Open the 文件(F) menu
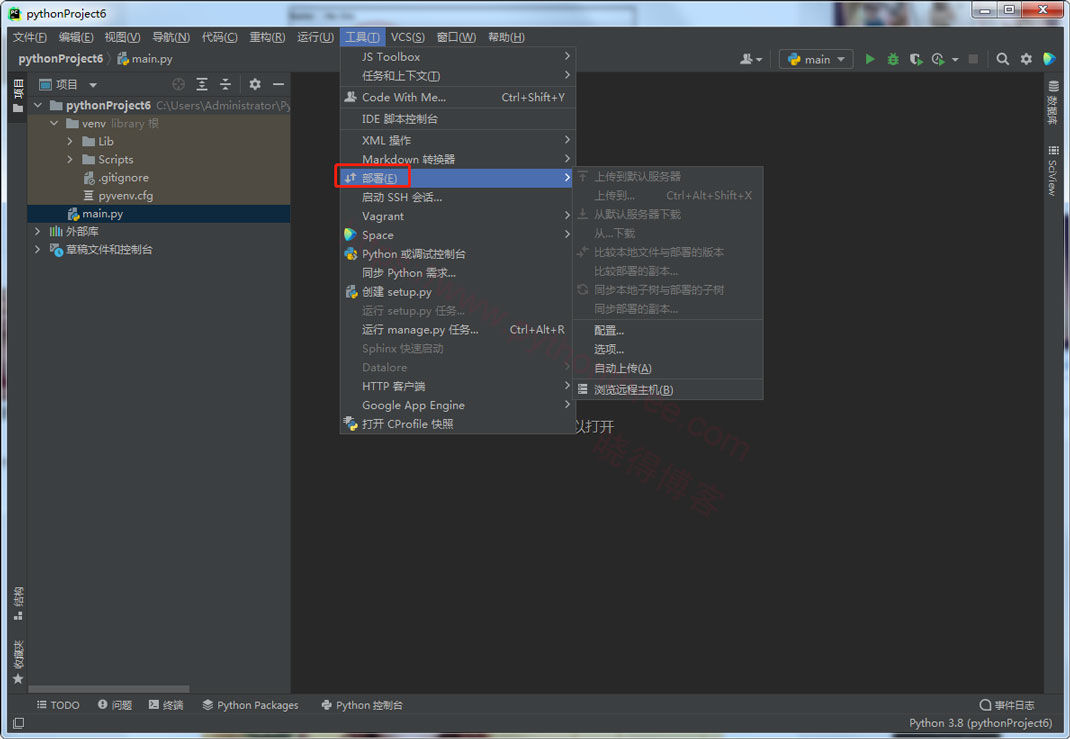The width and height of the screenshot is (1070, 739). (x=29, y=37)
